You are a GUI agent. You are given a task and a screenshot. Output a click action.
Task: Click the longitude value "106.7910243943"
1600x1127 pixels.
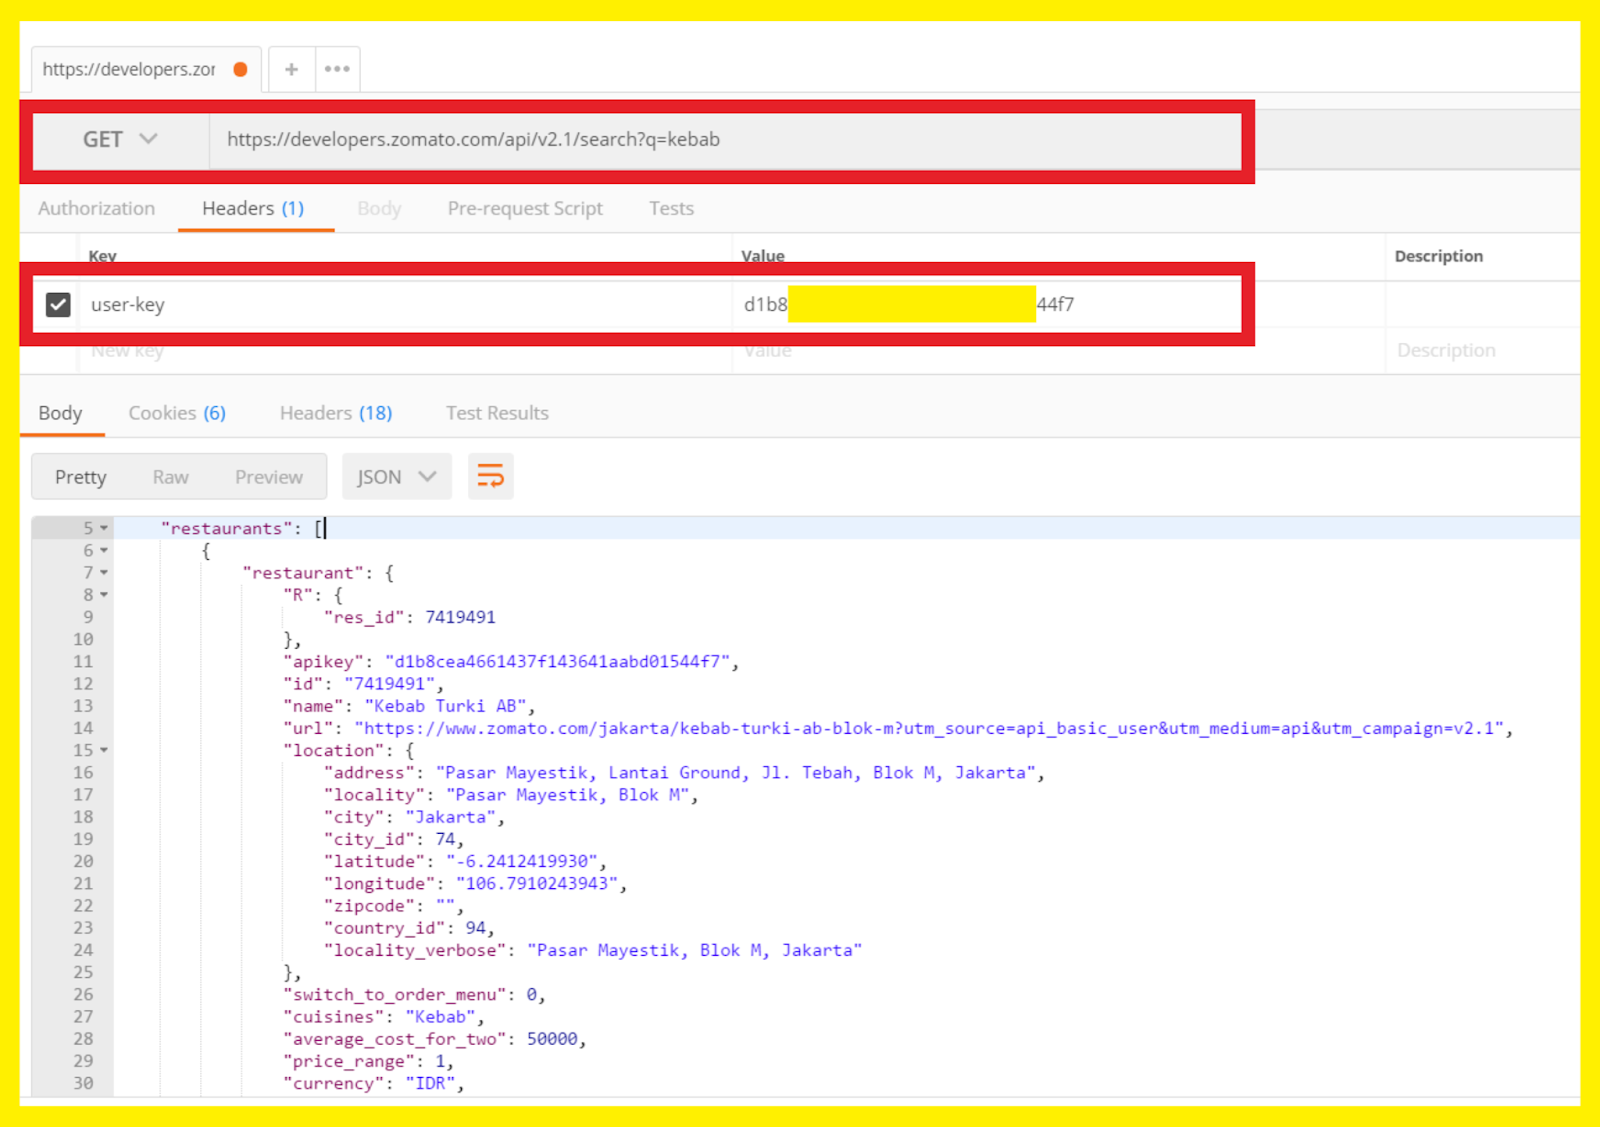[x=537, y=883]
